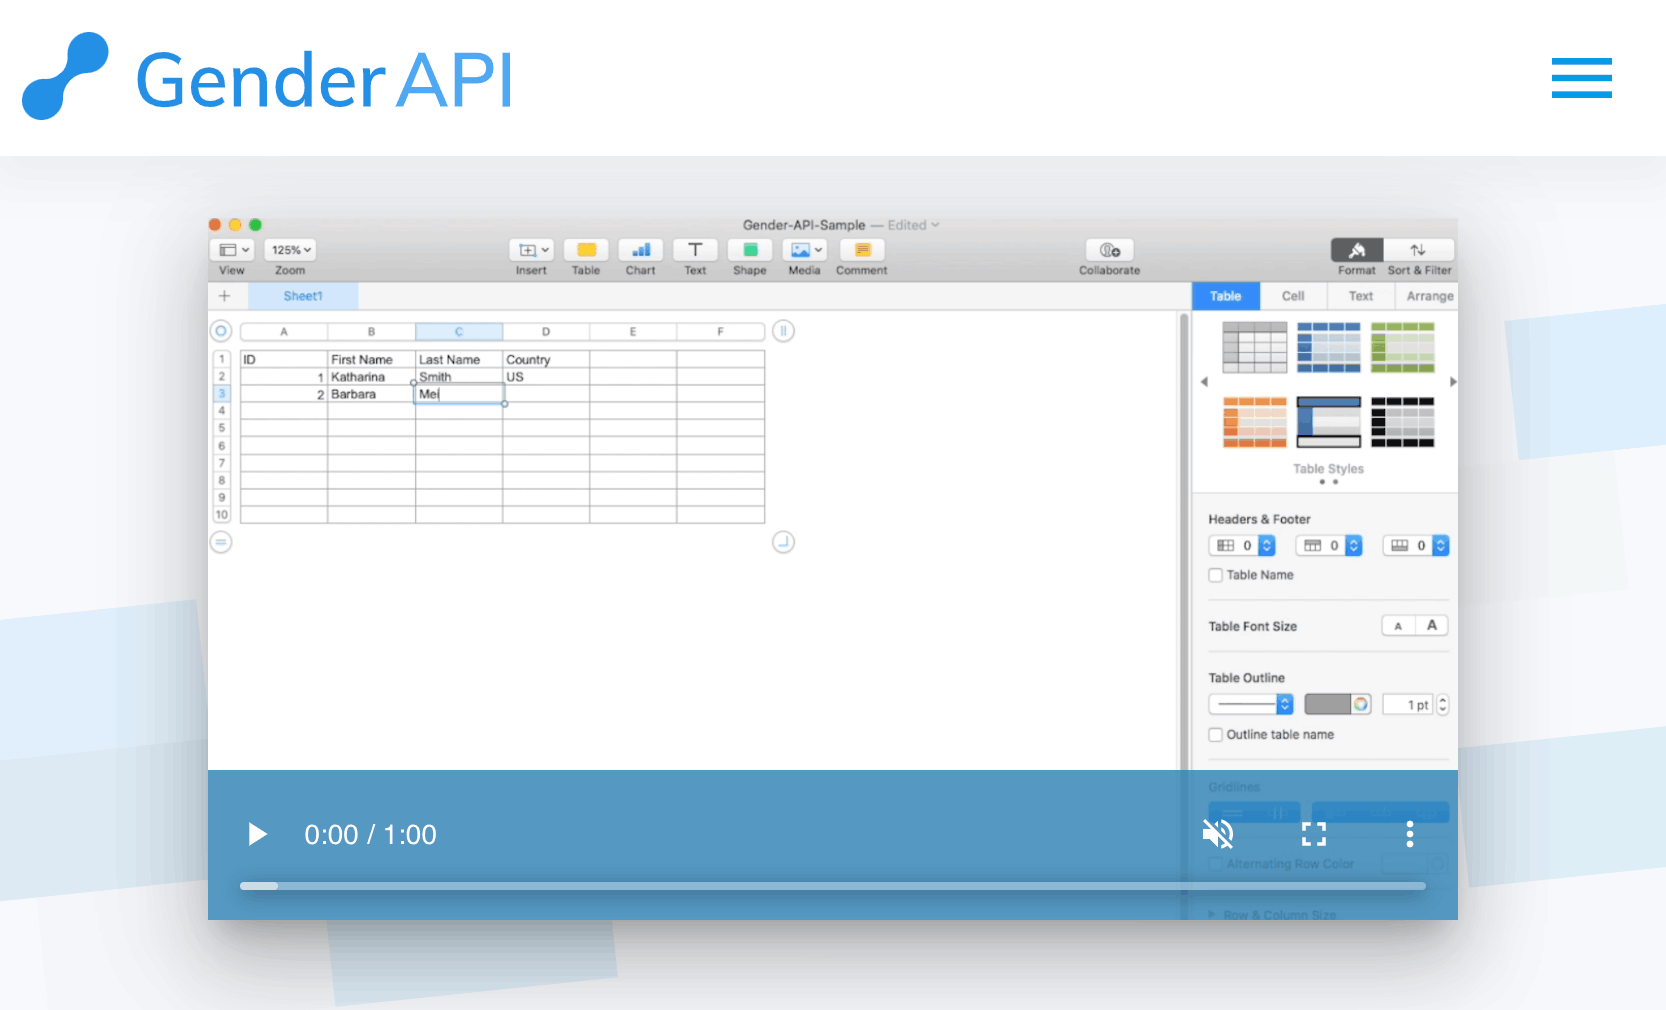Click the video progress bar
Image resolution: width=1666 pixels, height=1010 pixels.
(832, 886)
